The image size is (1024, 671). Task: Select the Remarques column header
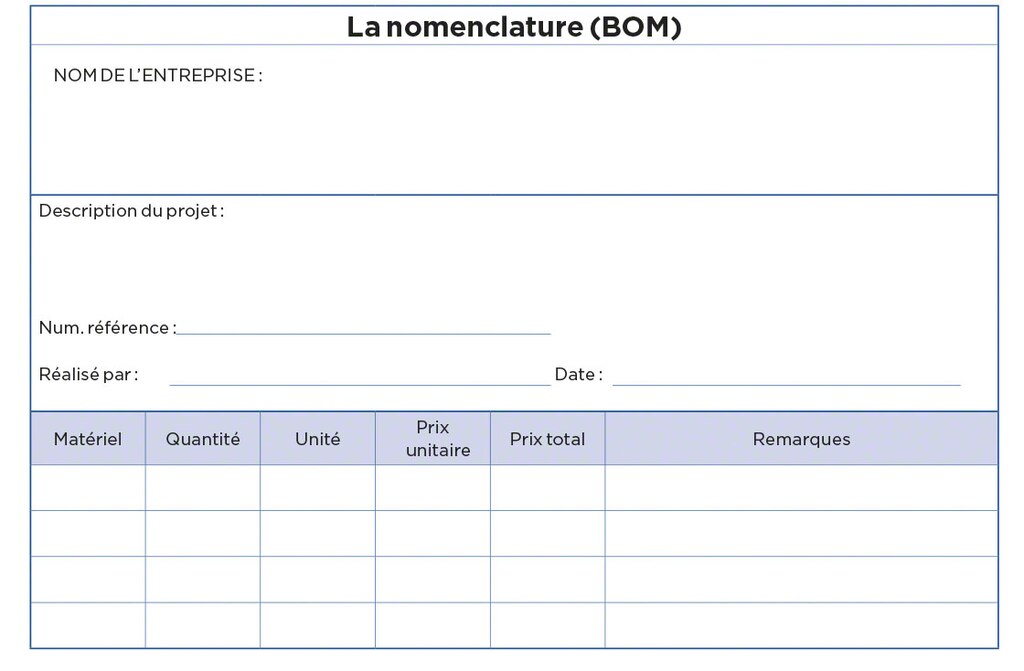[801, 439]
